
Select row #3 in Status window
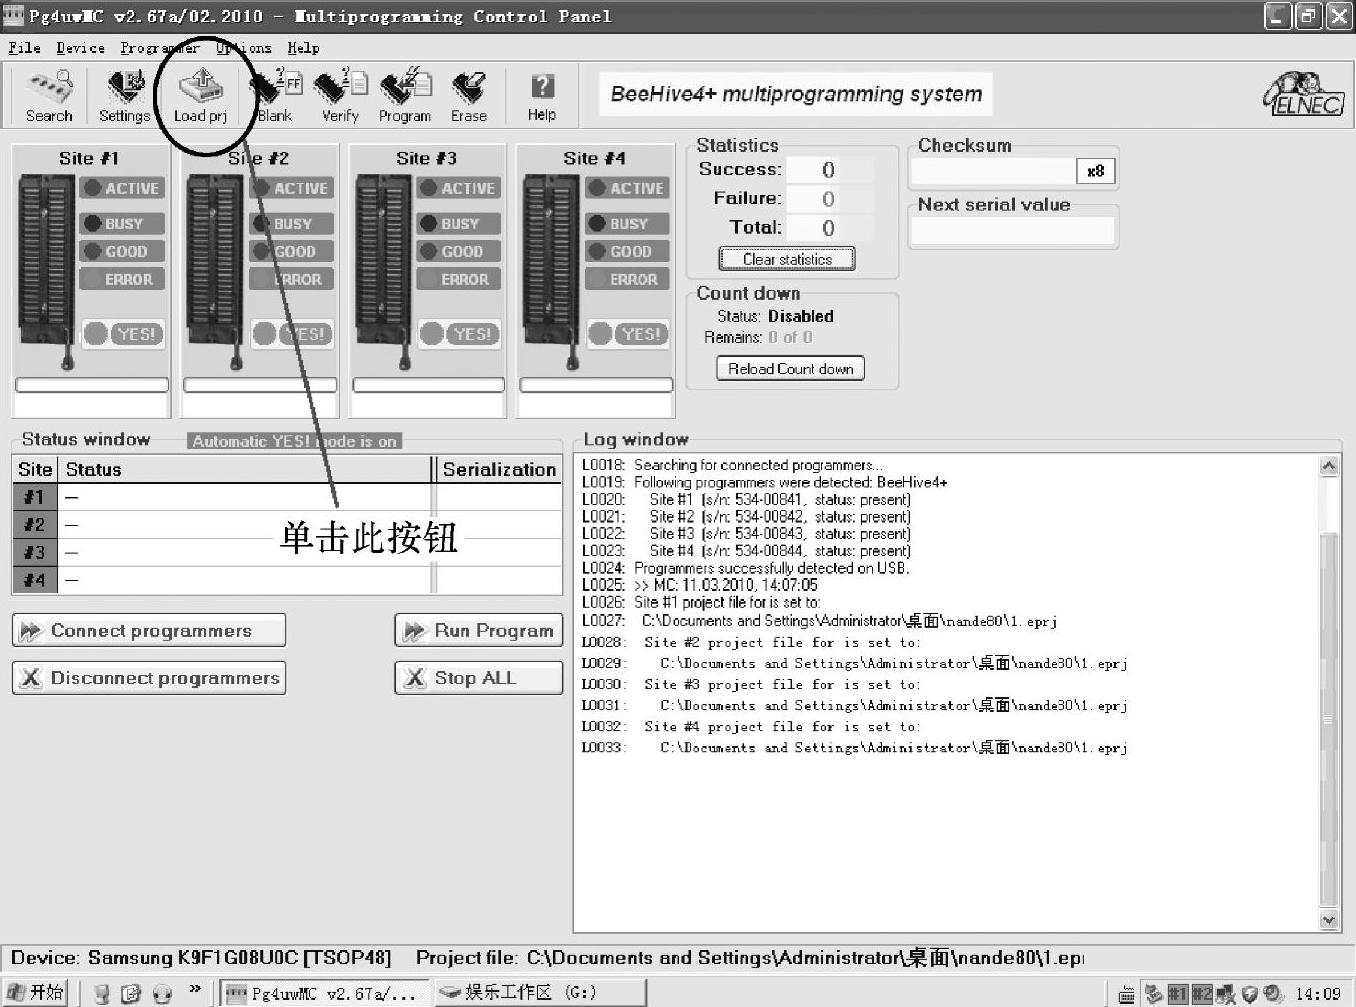(x=288, y=553)
